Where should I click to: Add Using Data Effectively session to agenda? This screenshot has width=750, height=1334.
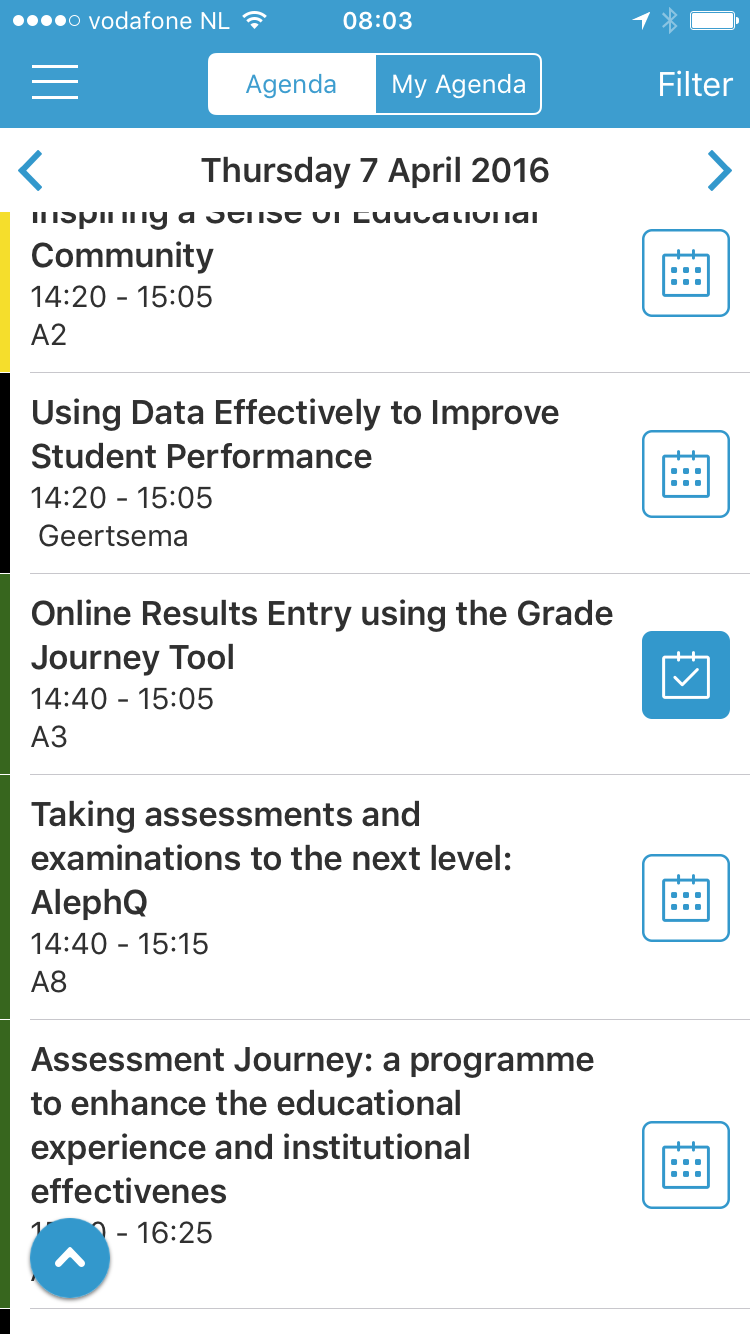686,474
